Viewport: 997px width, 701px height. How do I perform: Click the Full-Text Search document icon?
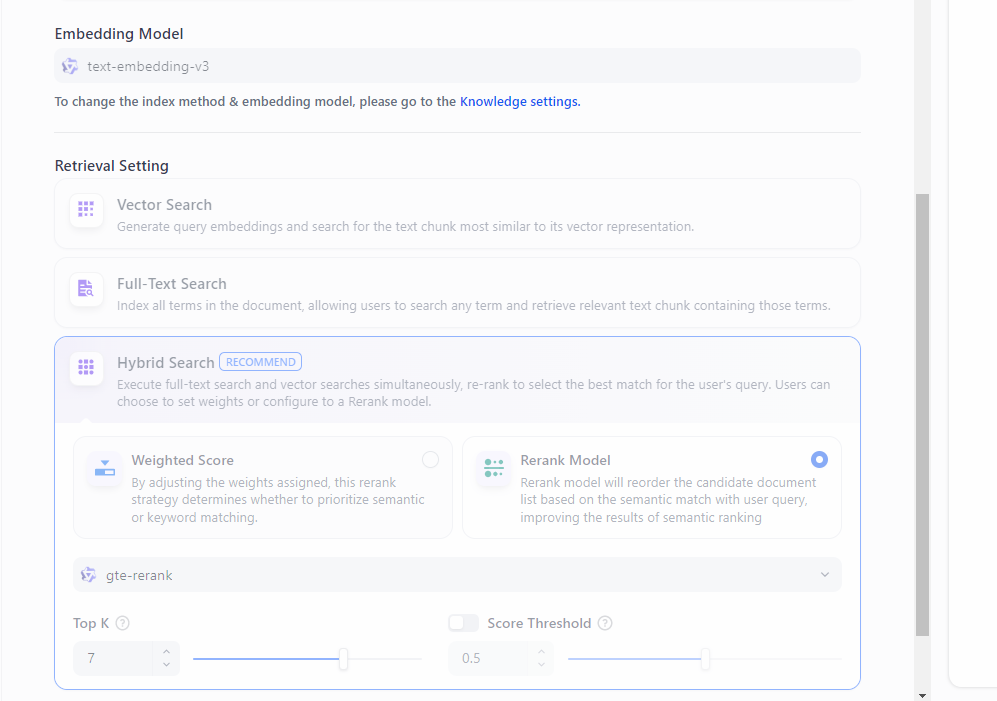(x=86, y=289)
